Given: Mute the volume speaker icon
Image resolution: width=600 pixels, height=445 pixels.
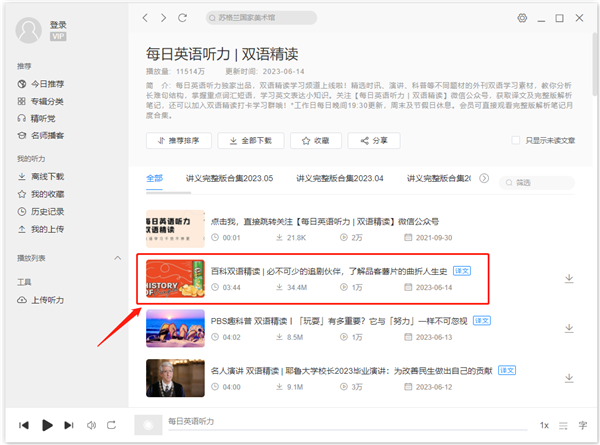Looking at the screenshot, I should click(x=91, y=425).
